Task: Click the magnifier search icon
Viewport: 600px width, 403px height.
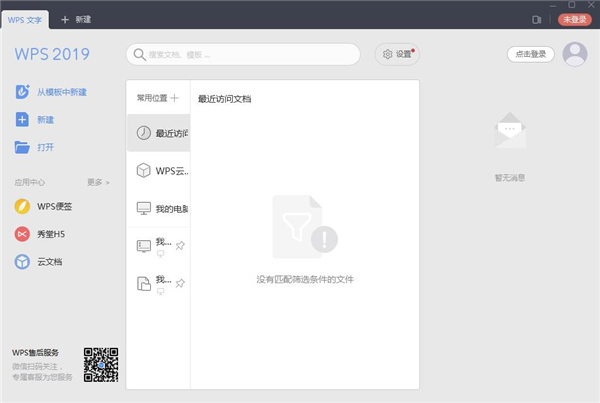Action: coord(139,55)
